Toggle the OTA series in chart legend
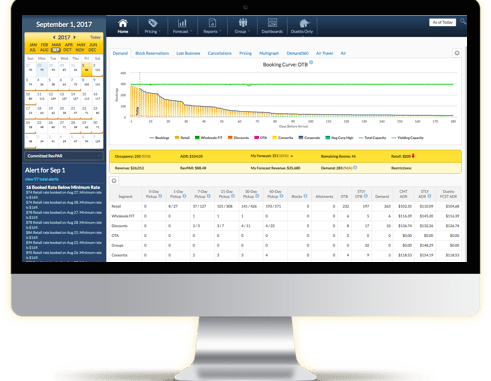 (x=260, y=138)
